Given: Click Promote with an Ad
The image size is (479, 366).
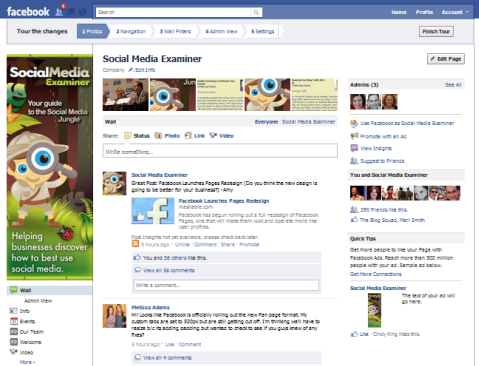Looking at the screenshot, I should point(378,136).
